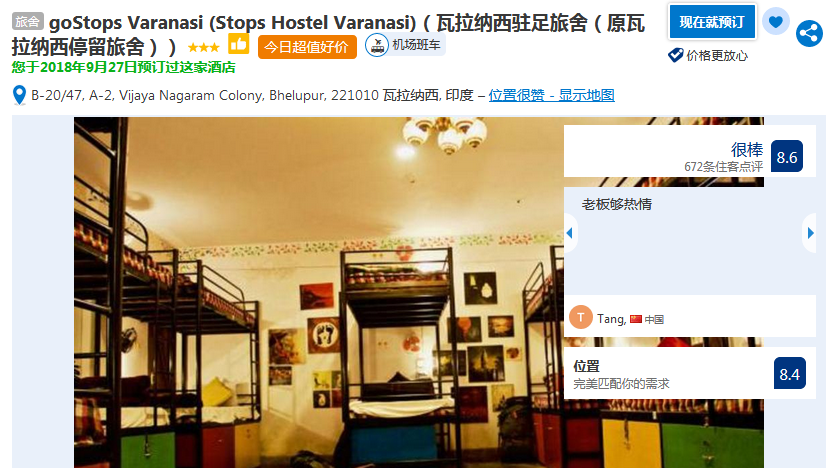Show next review with right arrow
Screen dimensions: 832x468
[x=810, y=233]
